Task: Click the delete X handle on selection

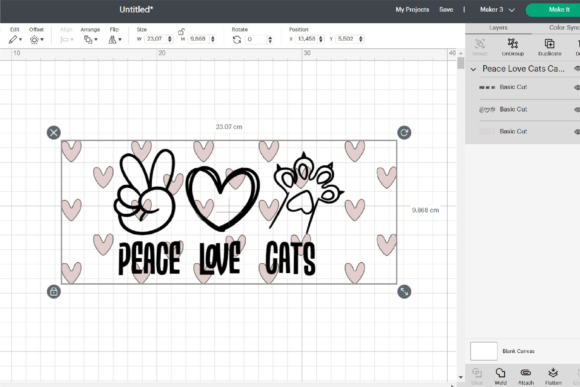Action: pyautogui.click(x=54, y=132)
